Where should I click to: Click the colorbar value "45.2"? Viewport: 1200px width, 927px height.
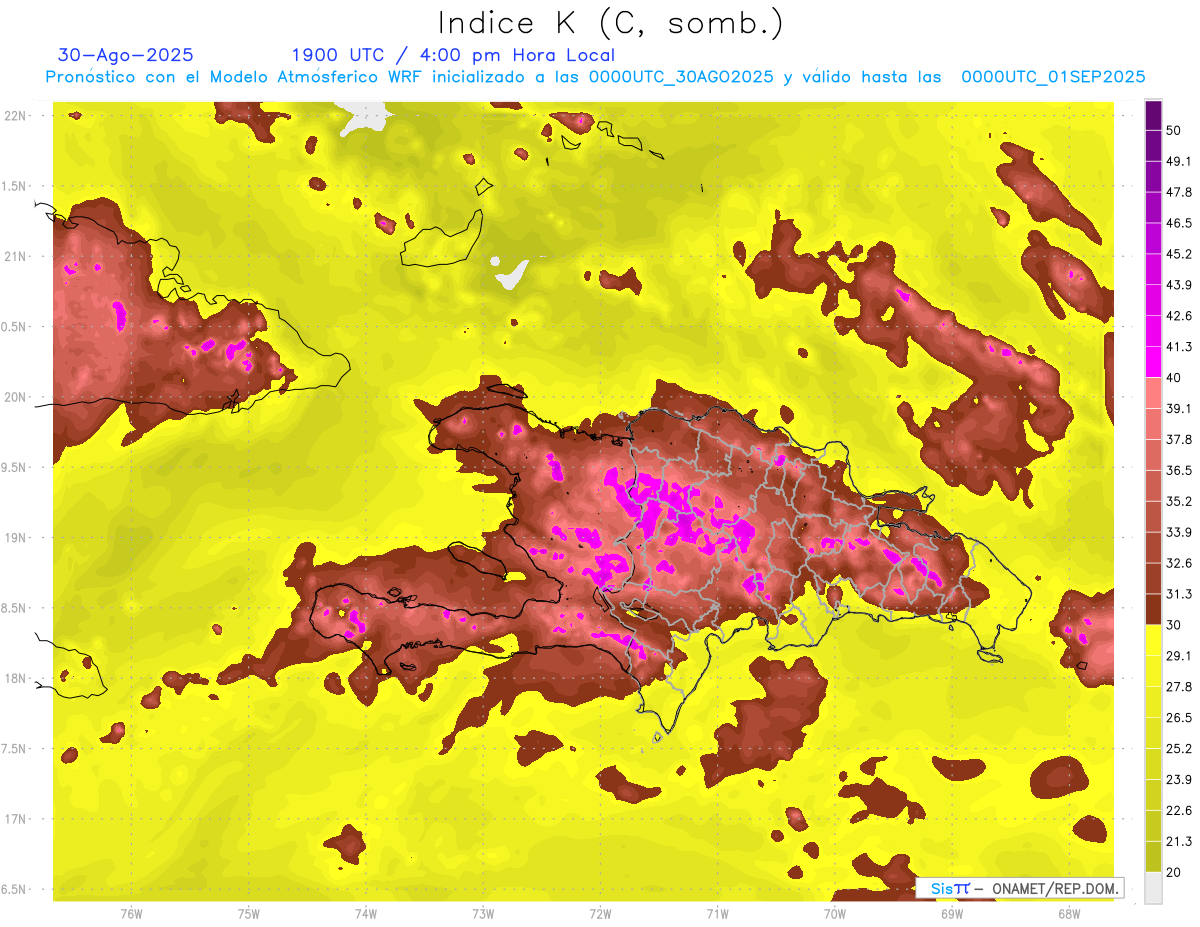pyautogui.click(x=1179, y=254)
